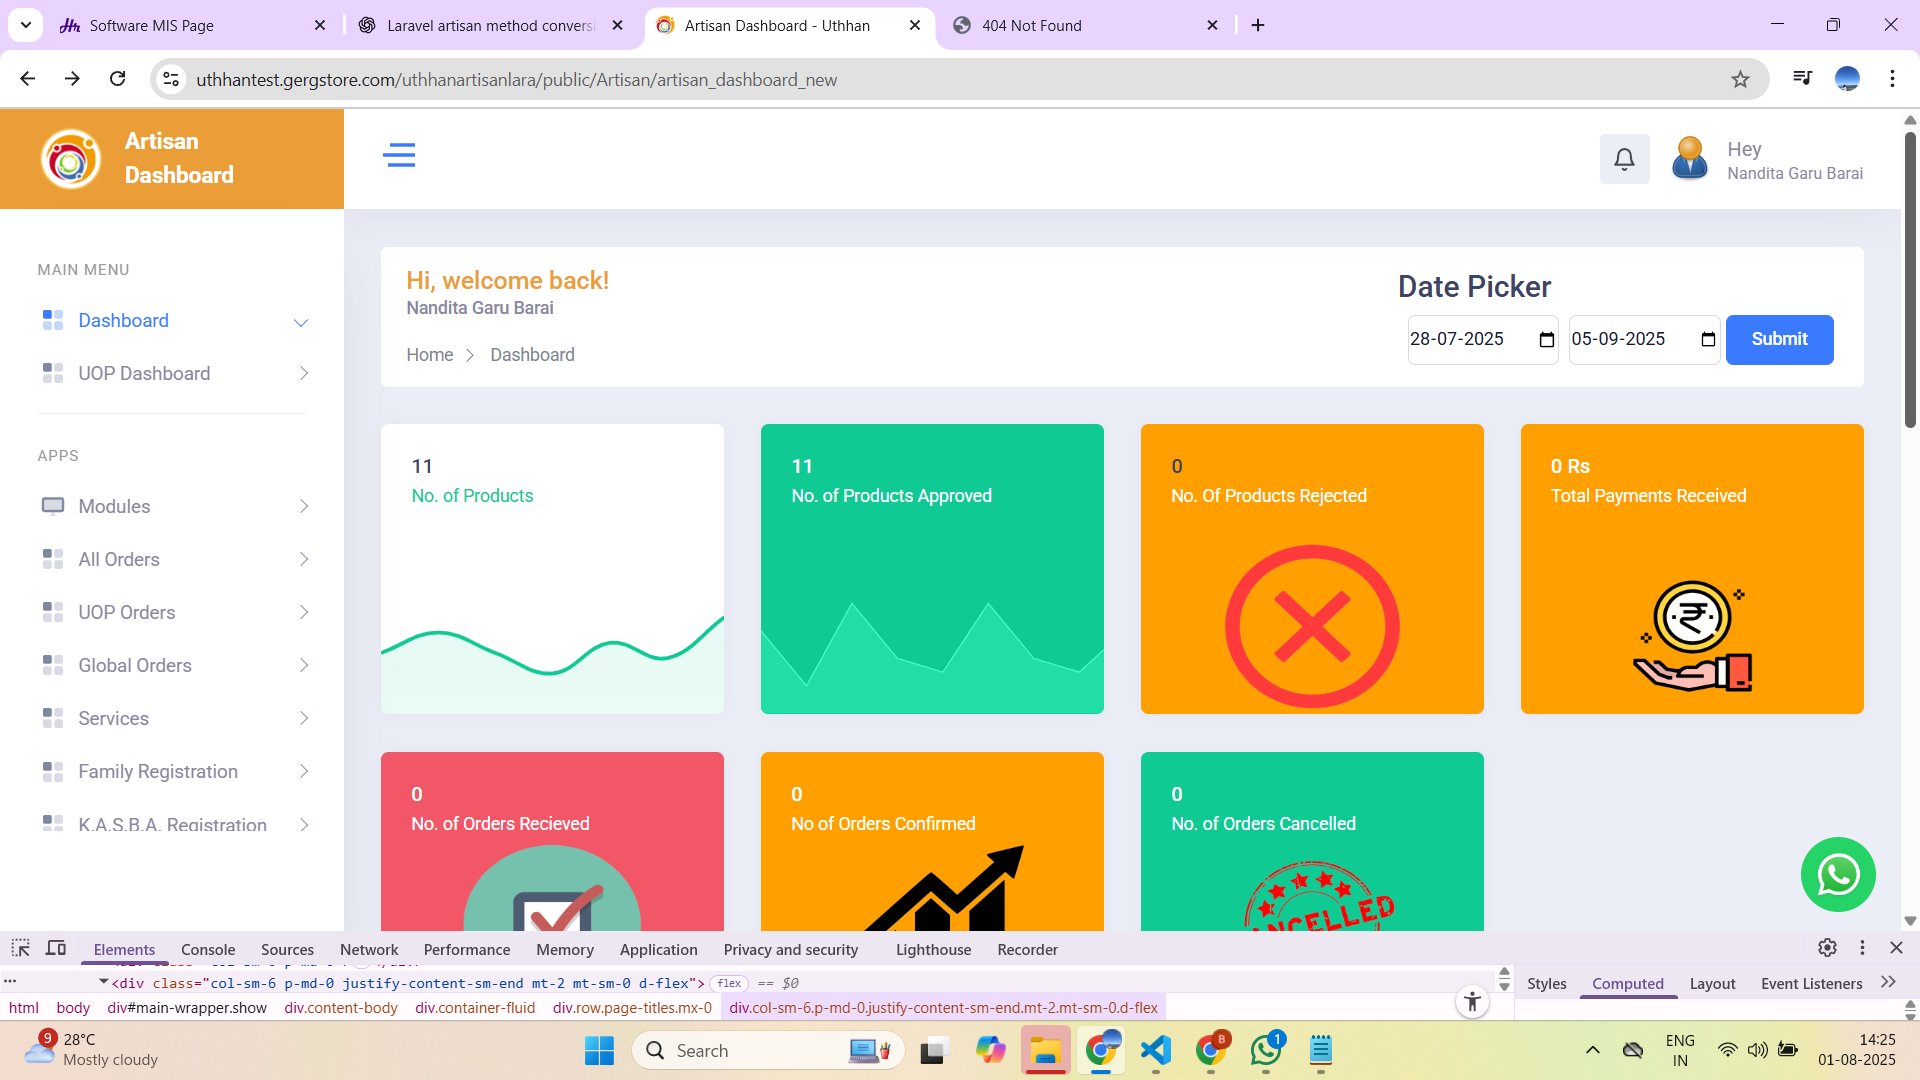Open the Network tab in DevTools
The image size is (1920, 1080).
pyautogui.click(x=369, y=950)
